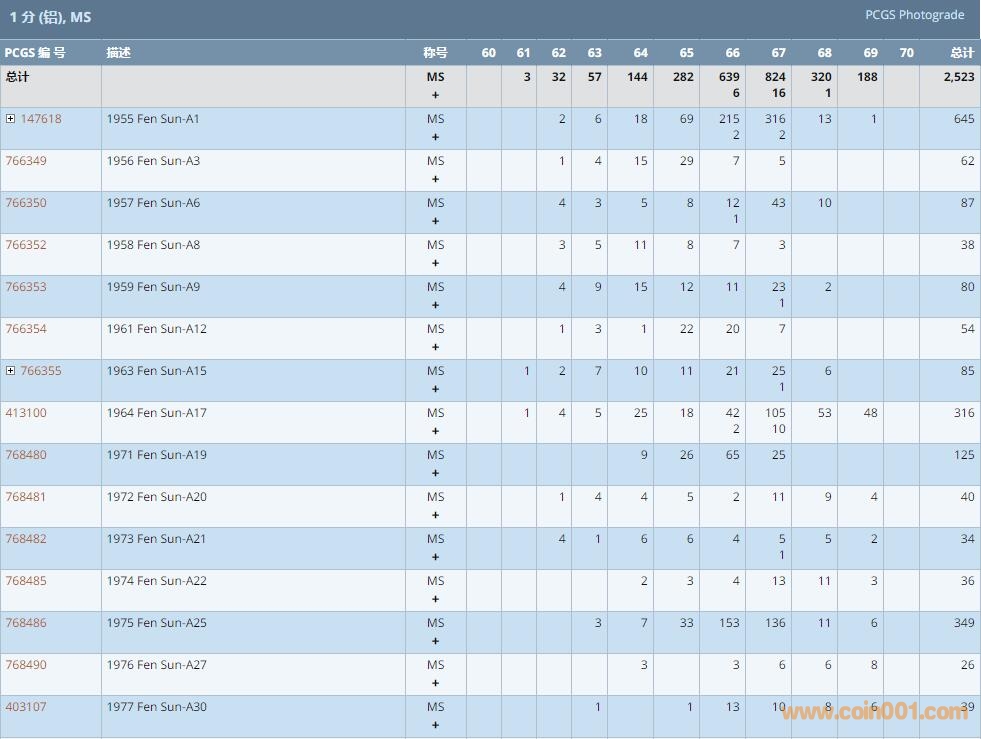
Task: Open PCGS number 147618 link
Action: (41, 119)
